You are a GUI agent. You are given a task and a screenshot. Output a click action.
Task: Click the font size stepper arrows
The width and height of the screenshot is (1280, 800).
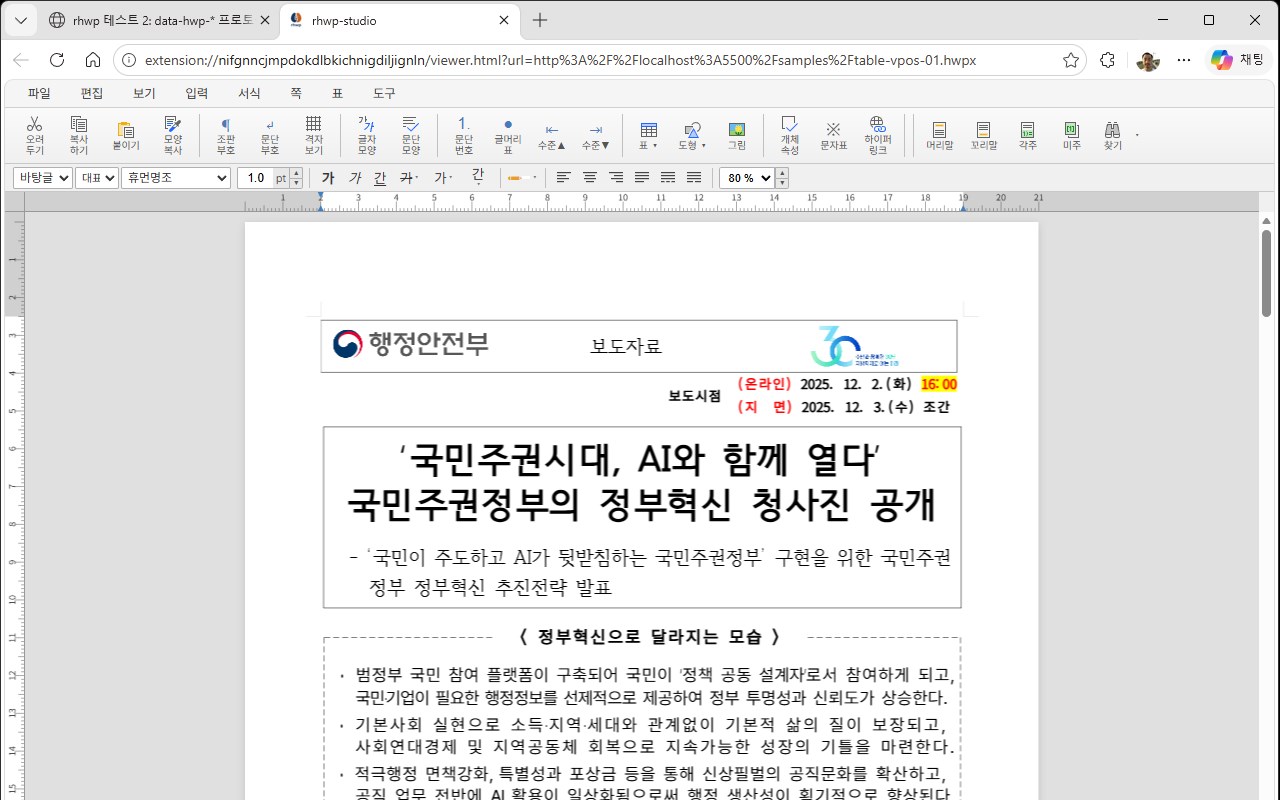pyautogui.click(x=296, y=178)
